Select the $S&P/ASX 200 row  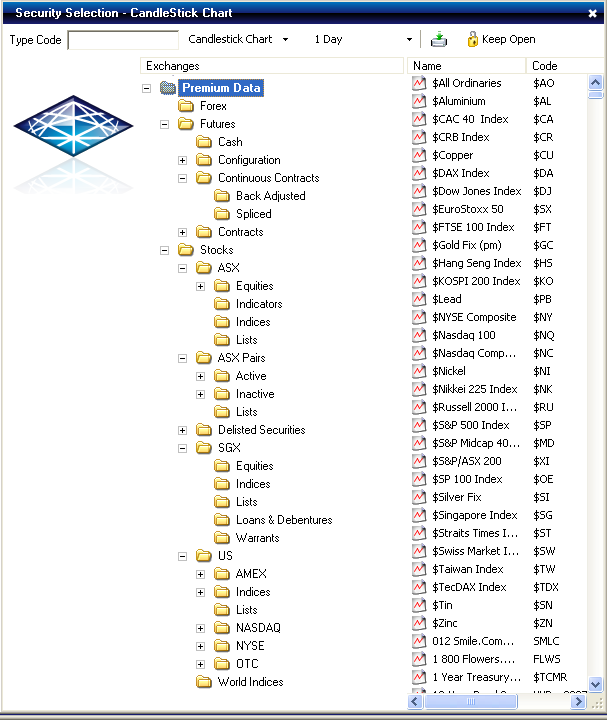pos(466,461)
